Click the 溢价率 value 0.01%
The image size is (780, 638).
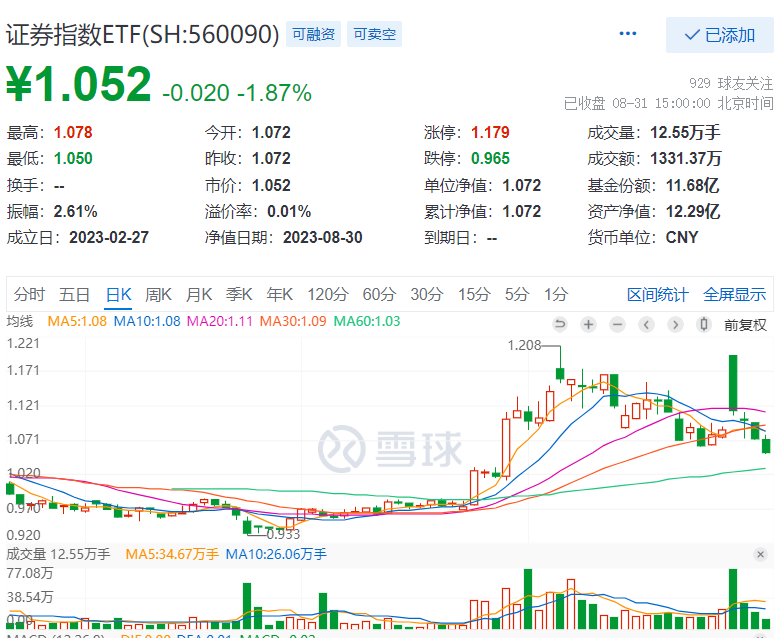(289, 211)
